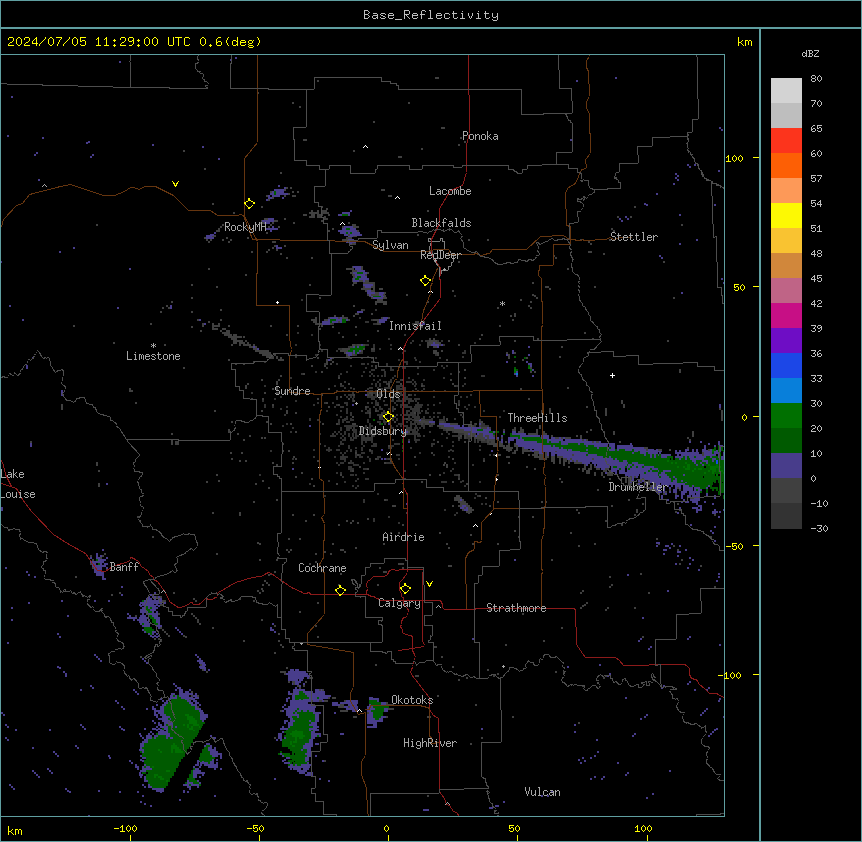862x842 pixels.
Task: Click the Banff label
Action: click(124, 567)
